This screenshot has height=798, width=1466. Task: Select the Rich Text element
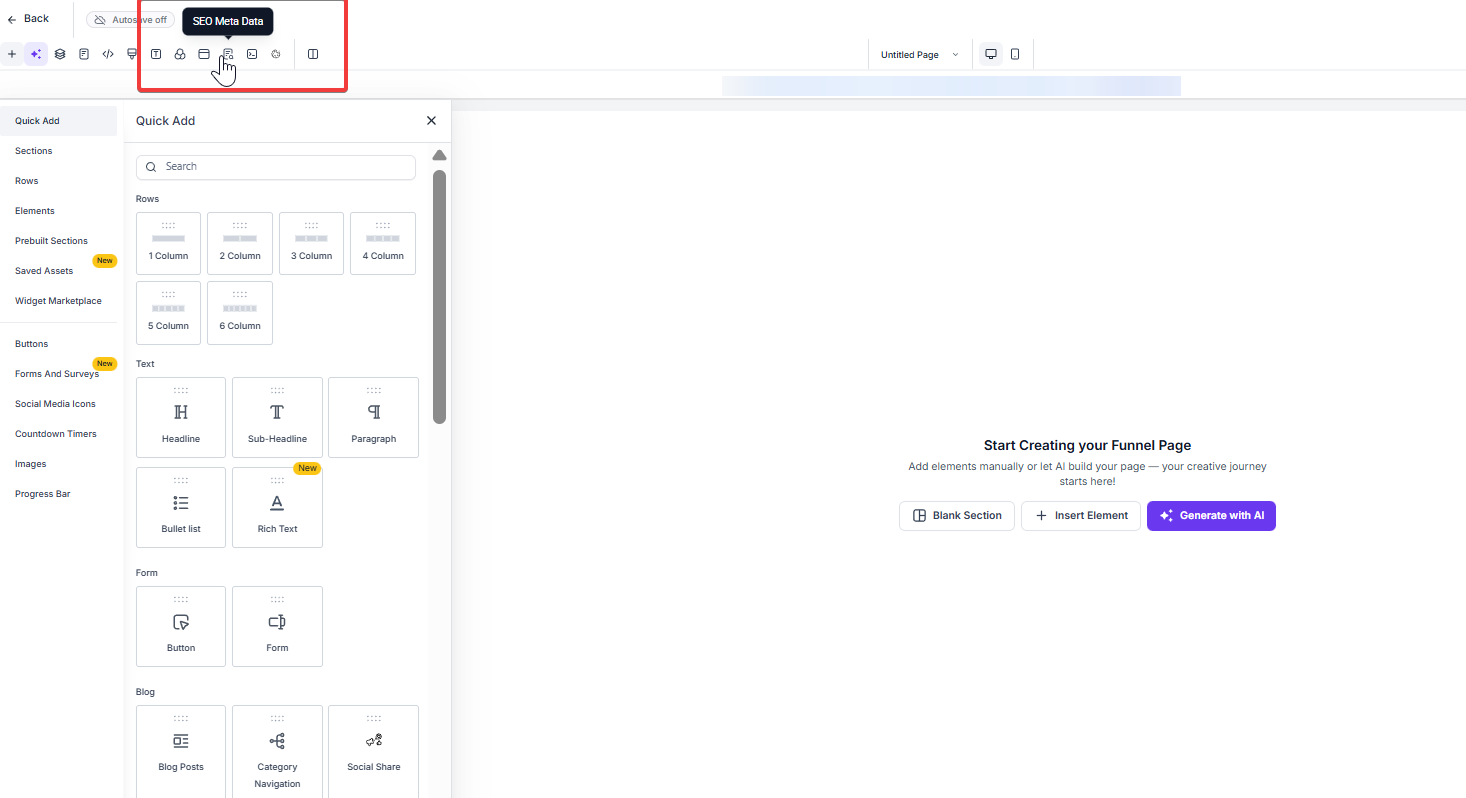pyautogui.click(x=277, y=507)
